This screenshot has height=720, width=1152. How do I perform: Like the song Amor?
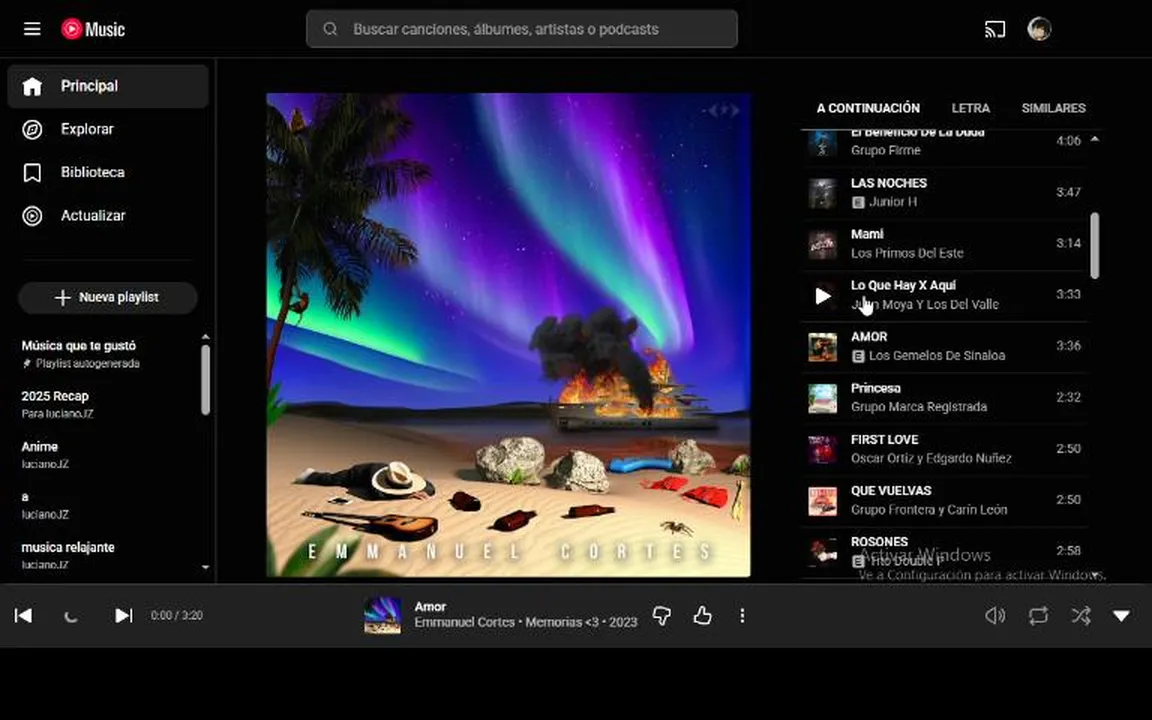pyautogui.click(x=702, y=616)
